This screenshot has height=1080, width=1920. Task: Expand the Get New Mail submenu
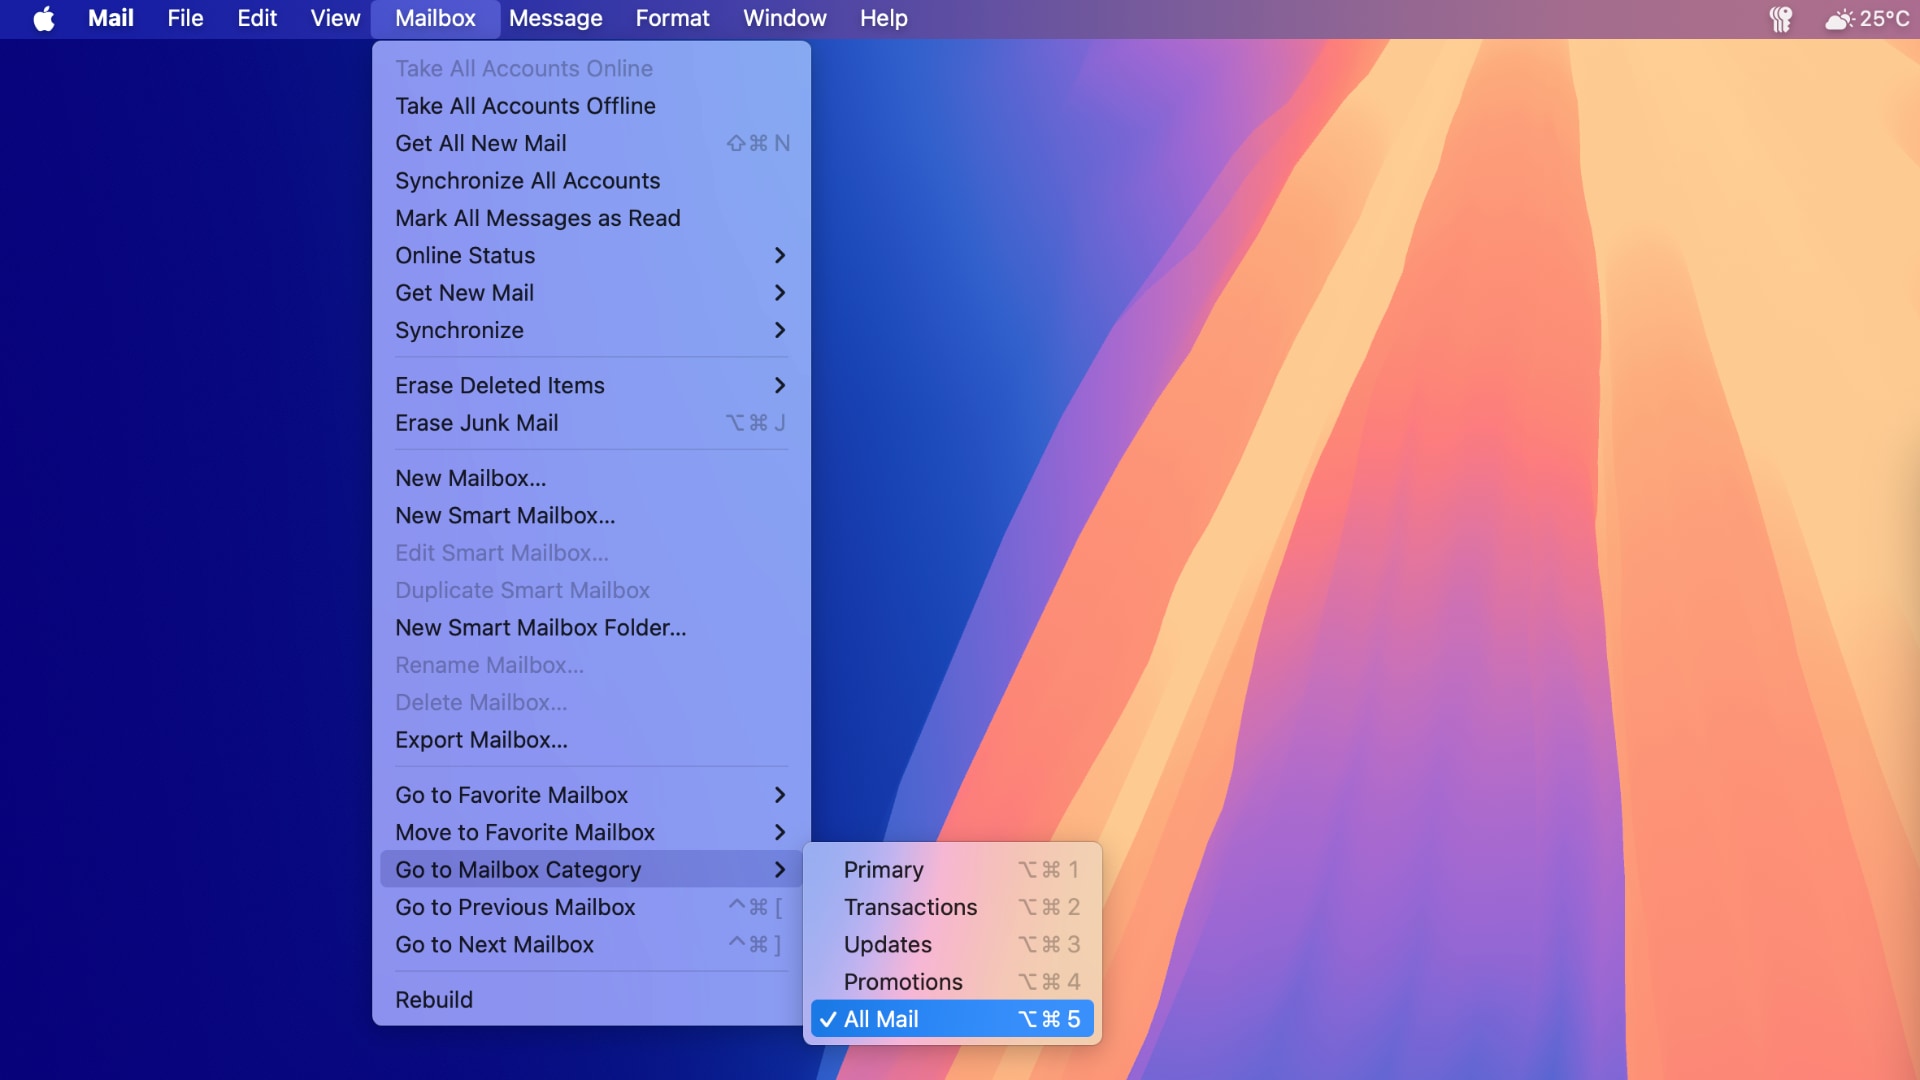(590, 293)
